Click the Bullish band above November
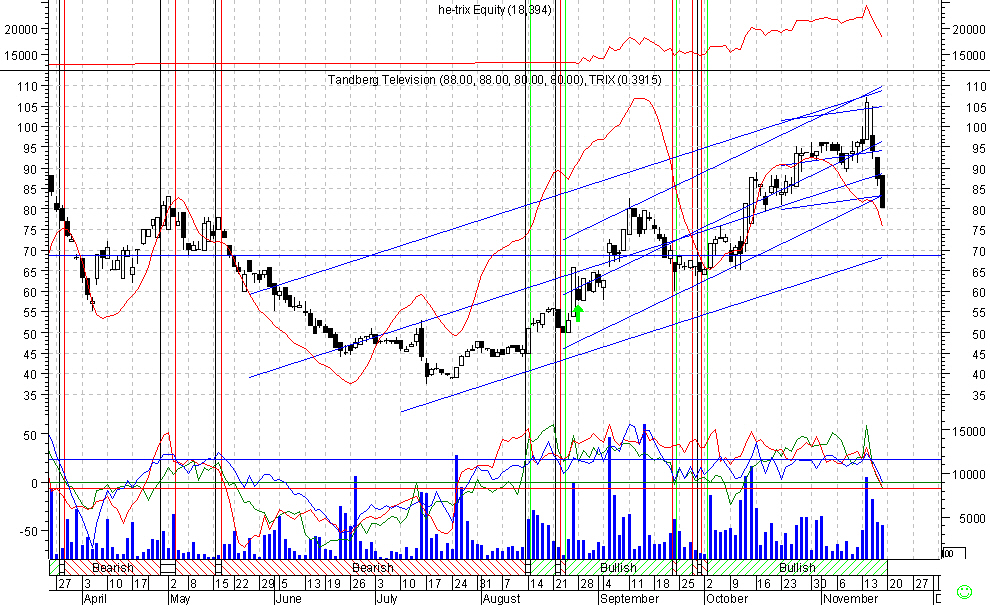The height and width of the screenshot is (605, 990). (x=797, y=567)
